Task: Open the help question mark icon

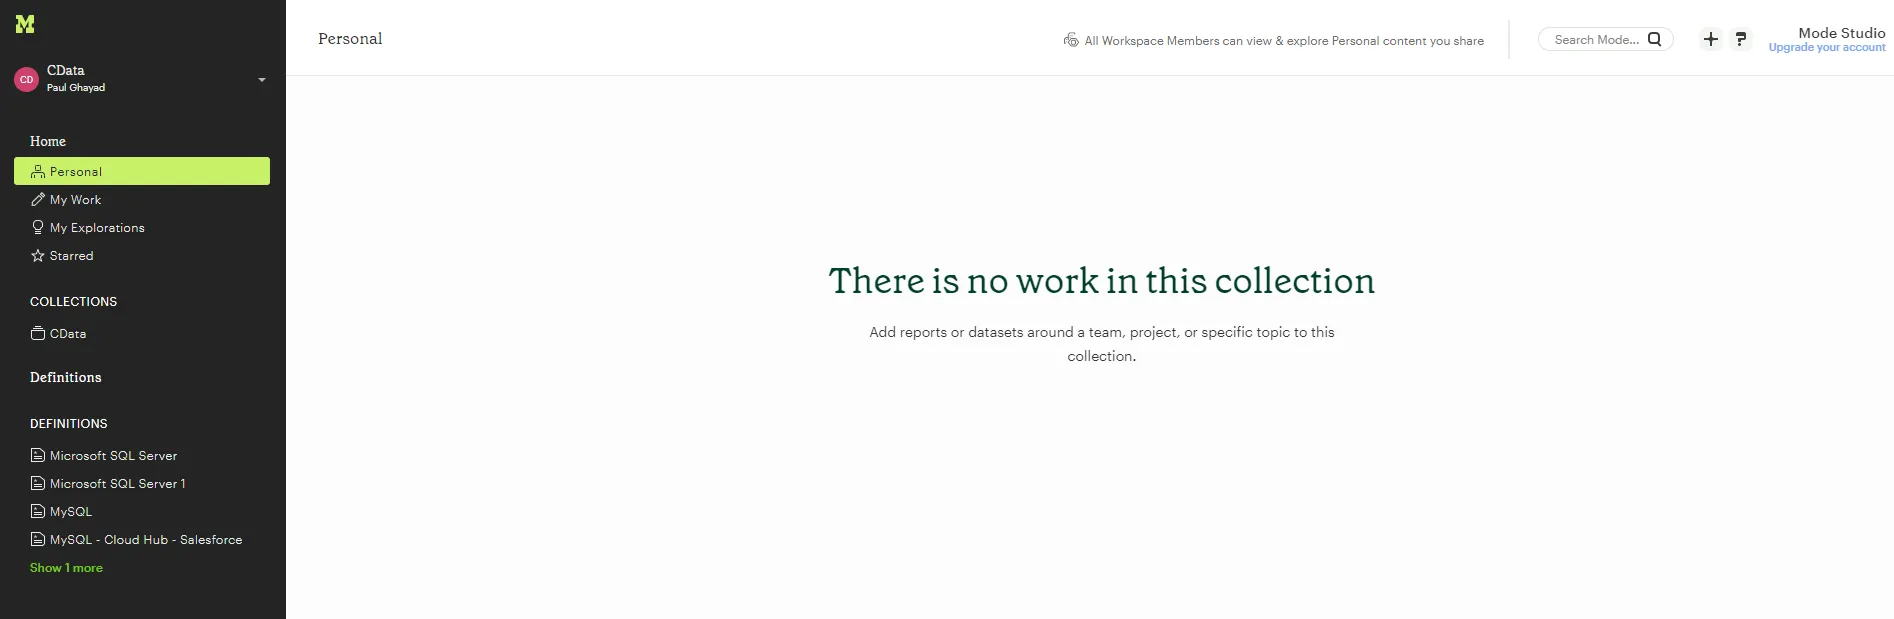Action: (1741, 39)
